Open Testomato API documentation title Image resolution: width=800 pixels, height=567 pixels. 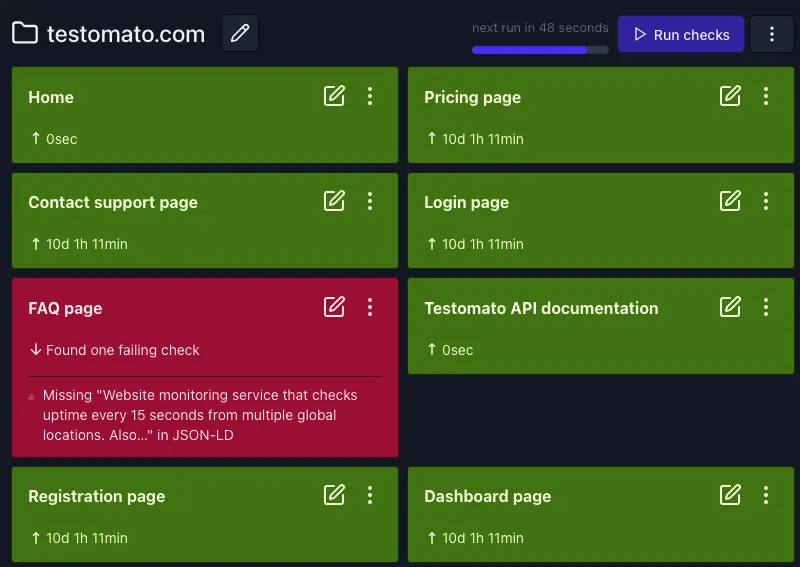pos(541,308)
